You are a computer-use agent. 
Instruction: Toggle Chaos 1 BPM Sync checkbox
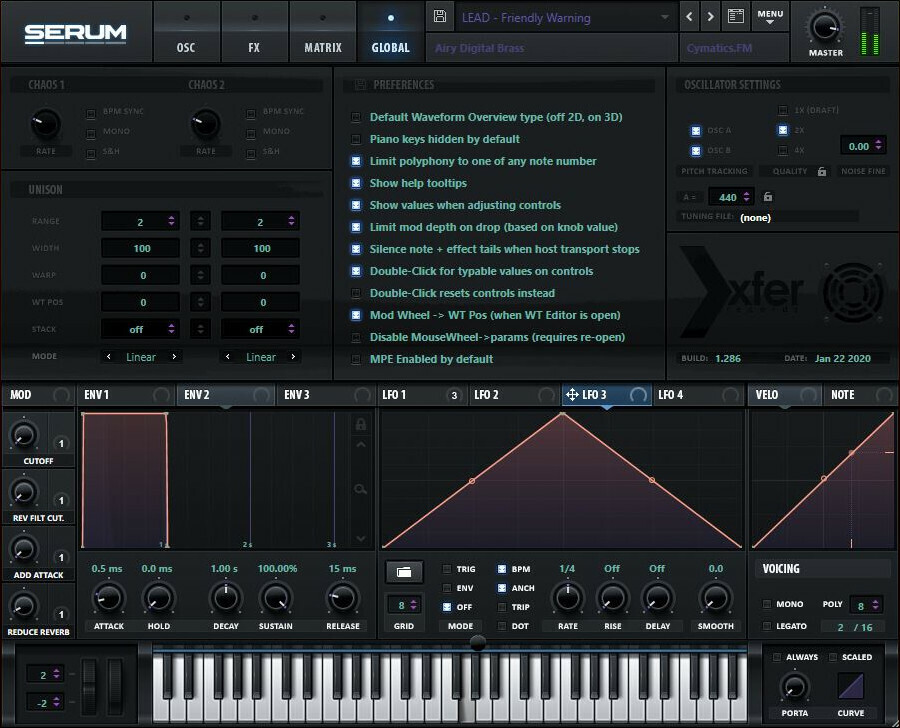click(91, 114)
